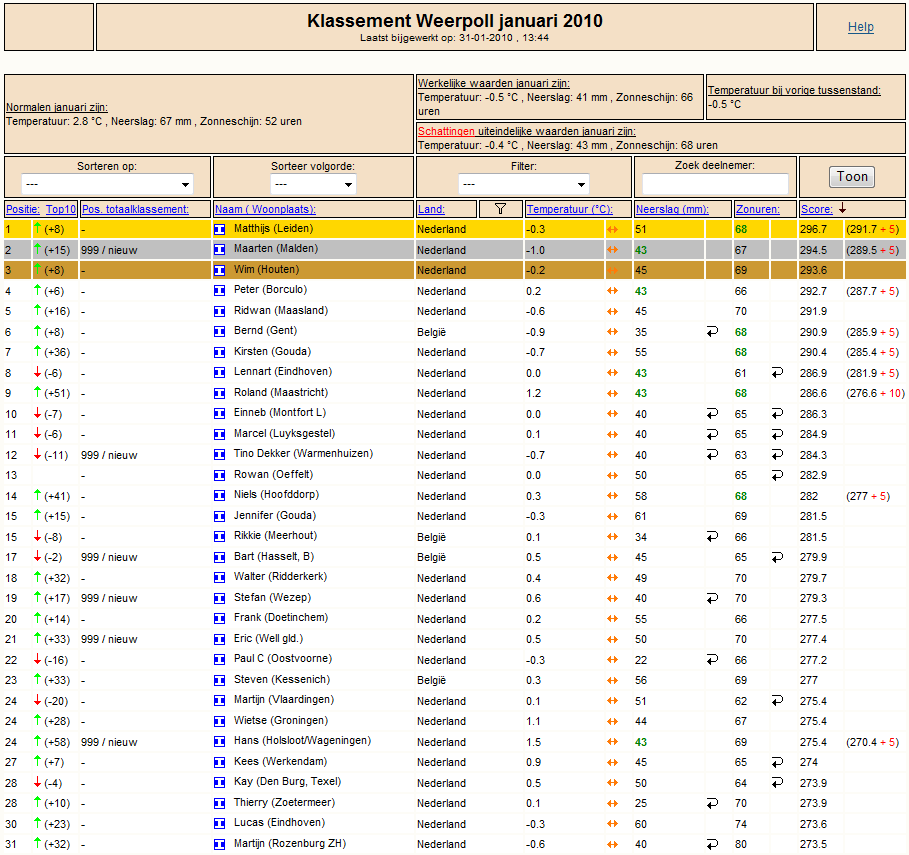
Task: Click the 'Zoek deelnemer' search field
Action: (715, 184)
